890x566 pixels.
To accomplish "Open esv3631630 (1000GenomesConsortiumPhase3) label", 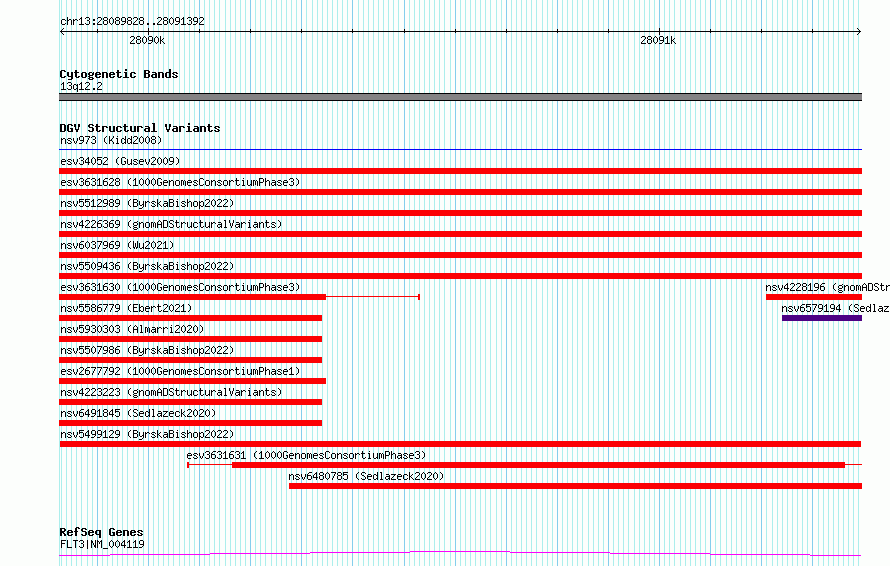I will (x=180, y=287).
